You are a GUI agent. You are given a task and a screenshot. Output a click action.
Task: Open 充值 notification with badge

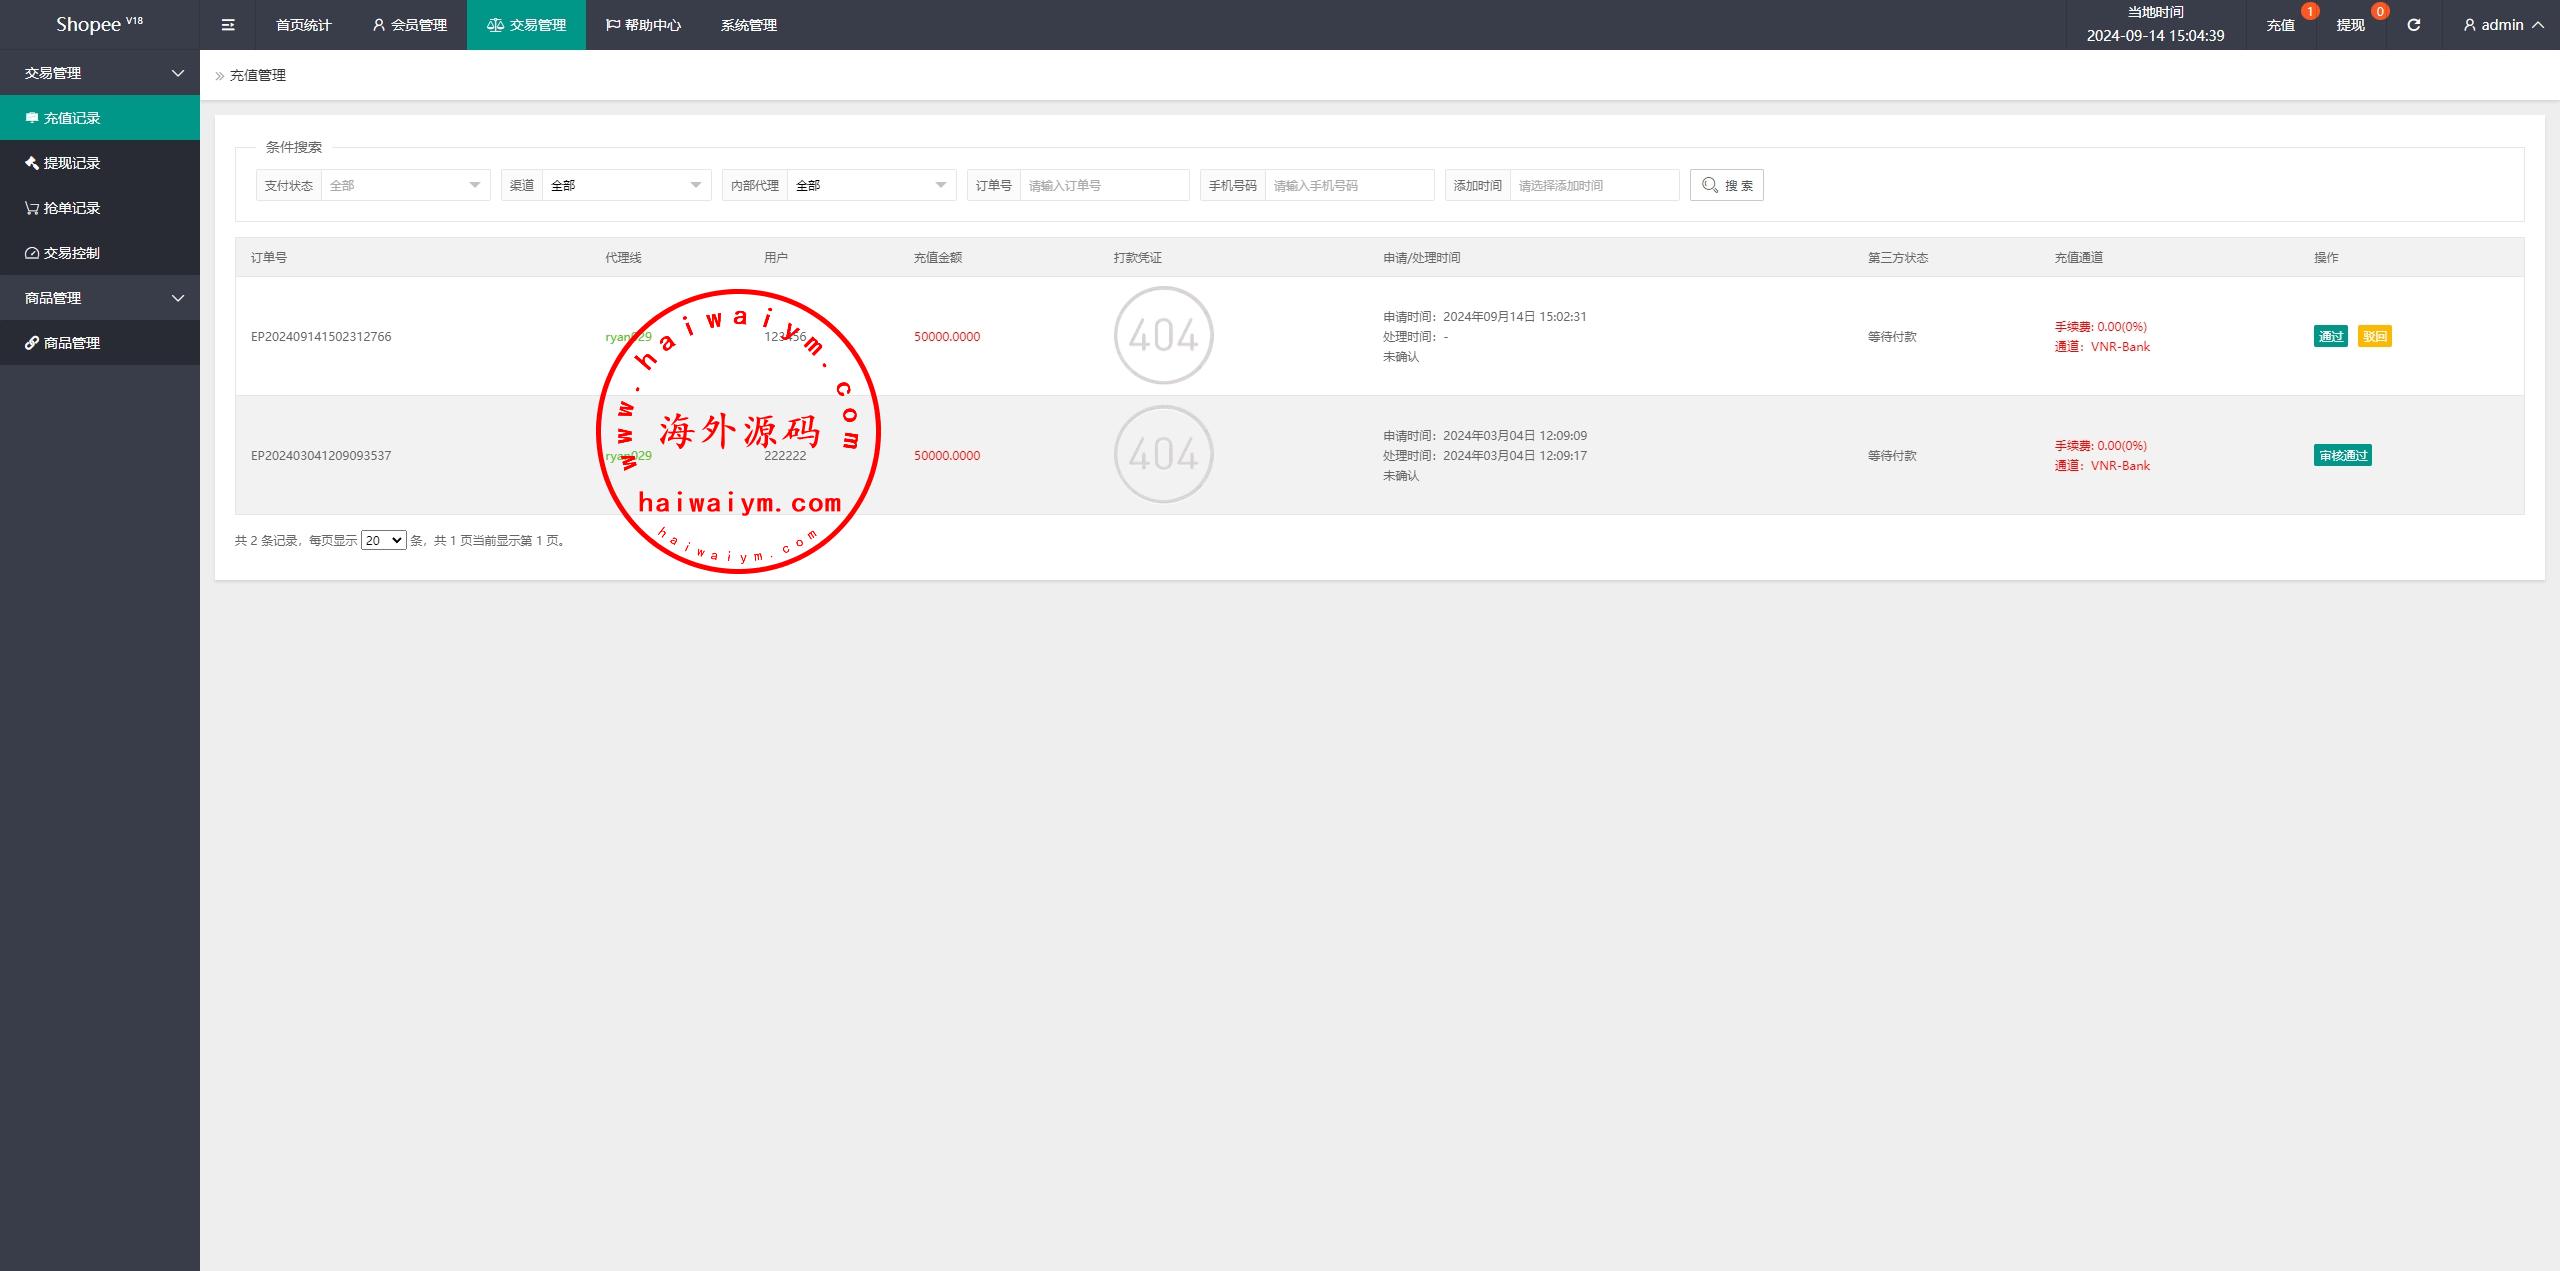[x=2281, y=25]
